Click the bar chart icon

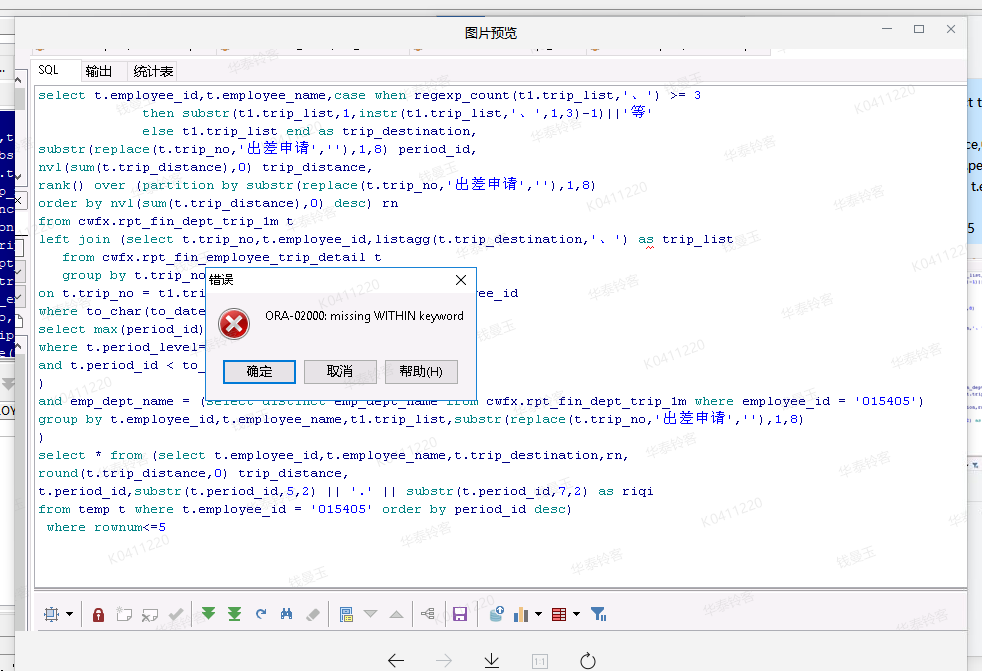pyautogui.click(x=521, y=614)
